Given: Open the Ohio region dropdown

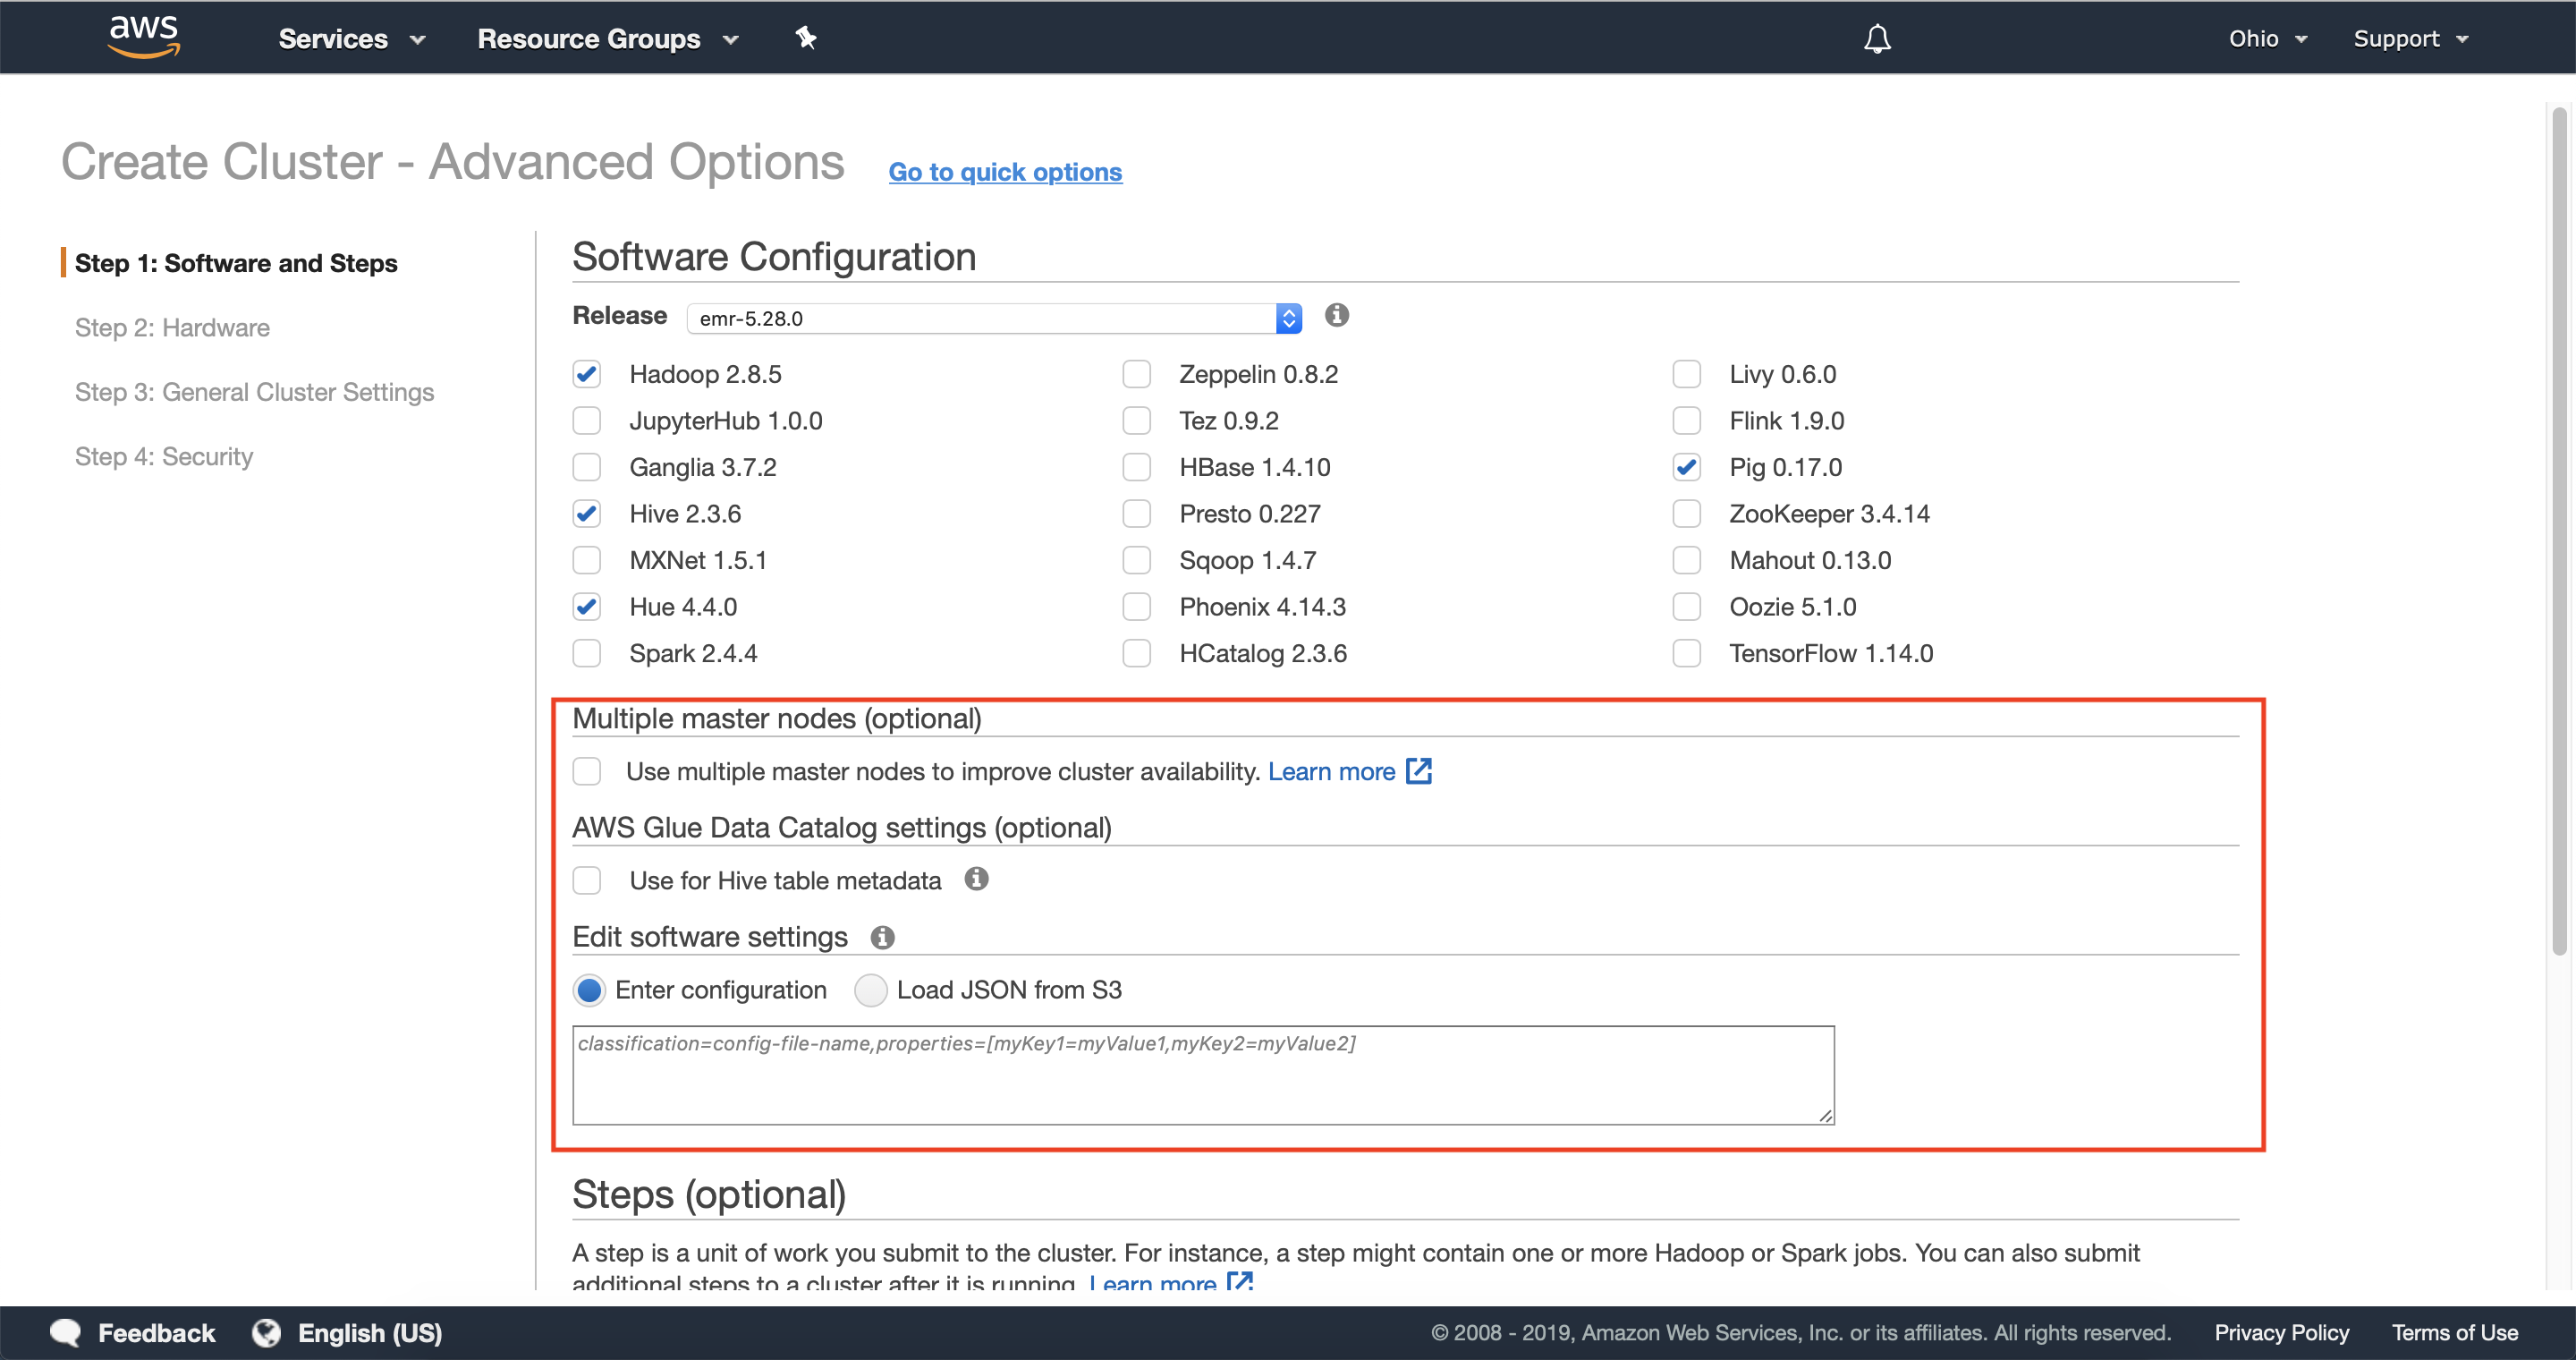Looking at the screenshot, I should pyautogui.click(x=2267, y=39).
